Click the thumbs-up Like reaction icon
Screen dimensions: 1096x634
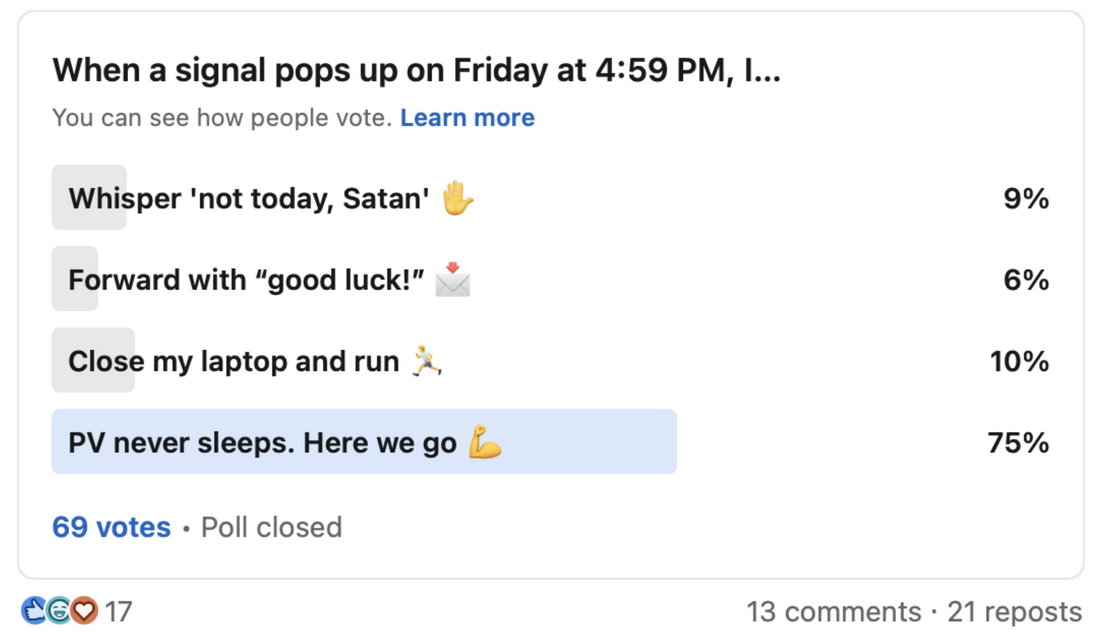point(35,610)
